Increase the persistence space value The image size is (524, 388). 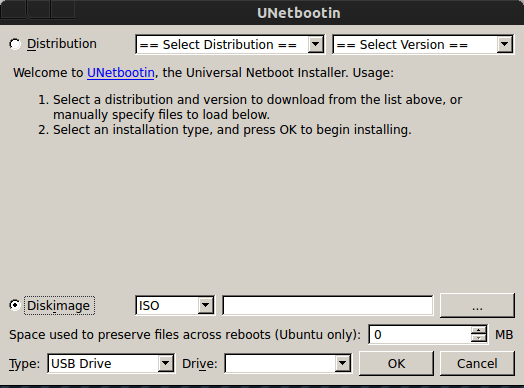click(x=479, y=330)
